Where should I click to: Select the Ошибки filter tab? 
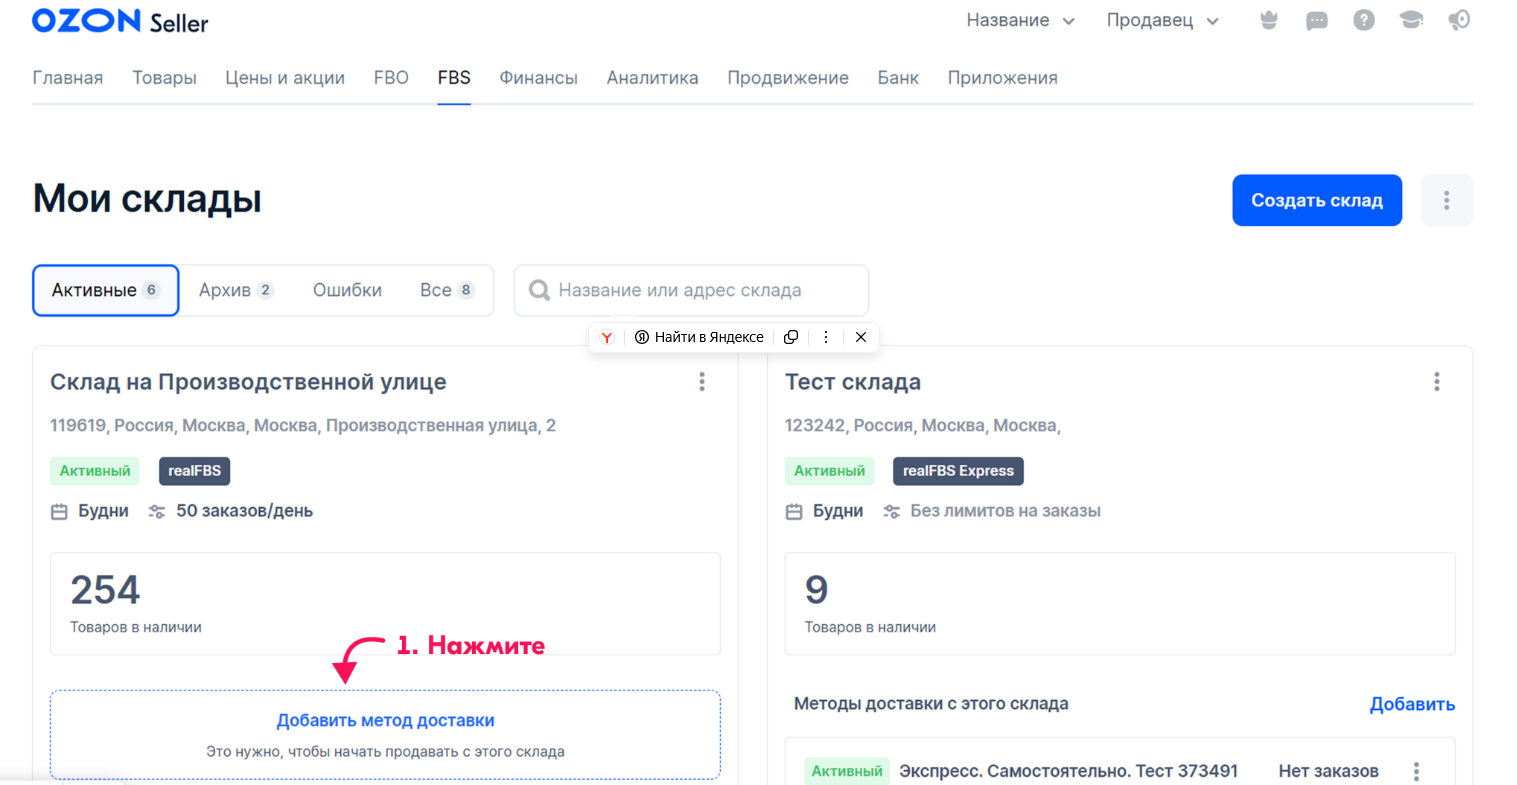(347, 290)
